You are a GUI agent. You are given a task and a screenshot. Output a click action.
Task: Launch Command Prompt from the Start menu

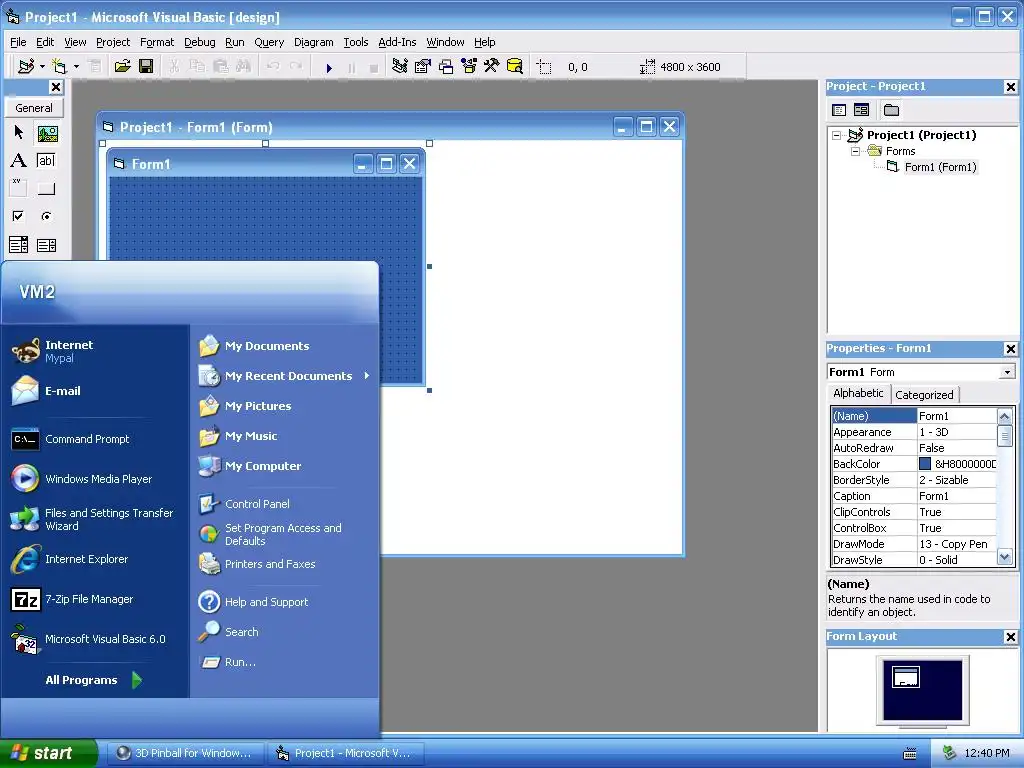[88, 439]
